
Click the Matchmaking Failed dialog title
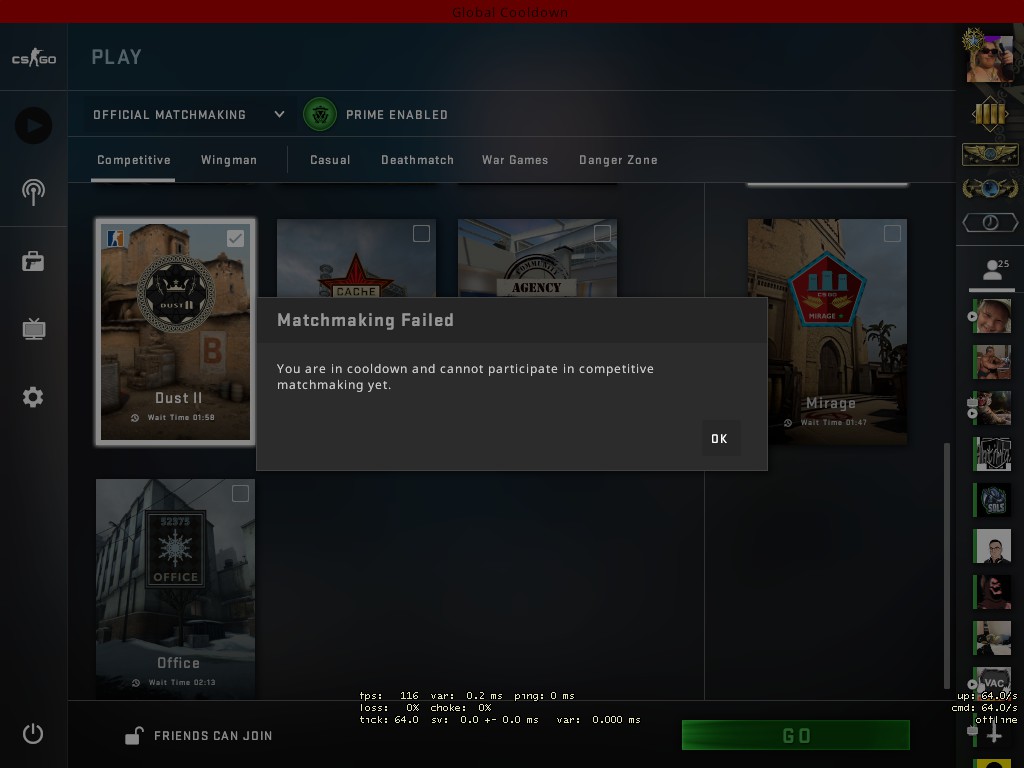click(365, 320)
